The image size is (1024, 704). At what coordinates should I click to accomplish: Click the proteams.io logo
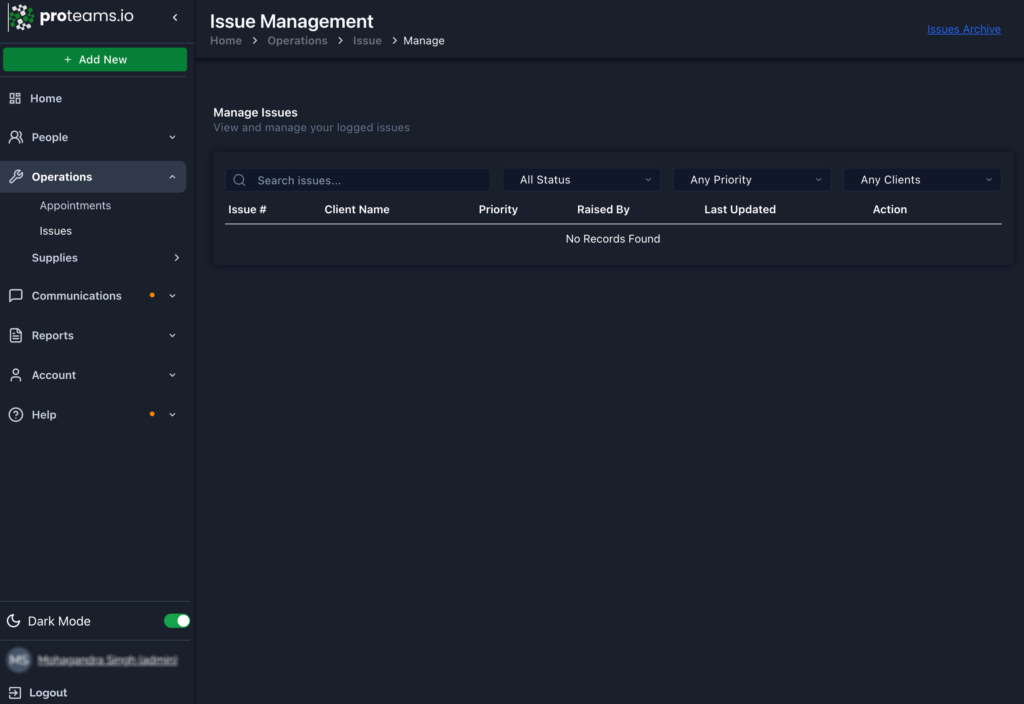click(70, 17)
